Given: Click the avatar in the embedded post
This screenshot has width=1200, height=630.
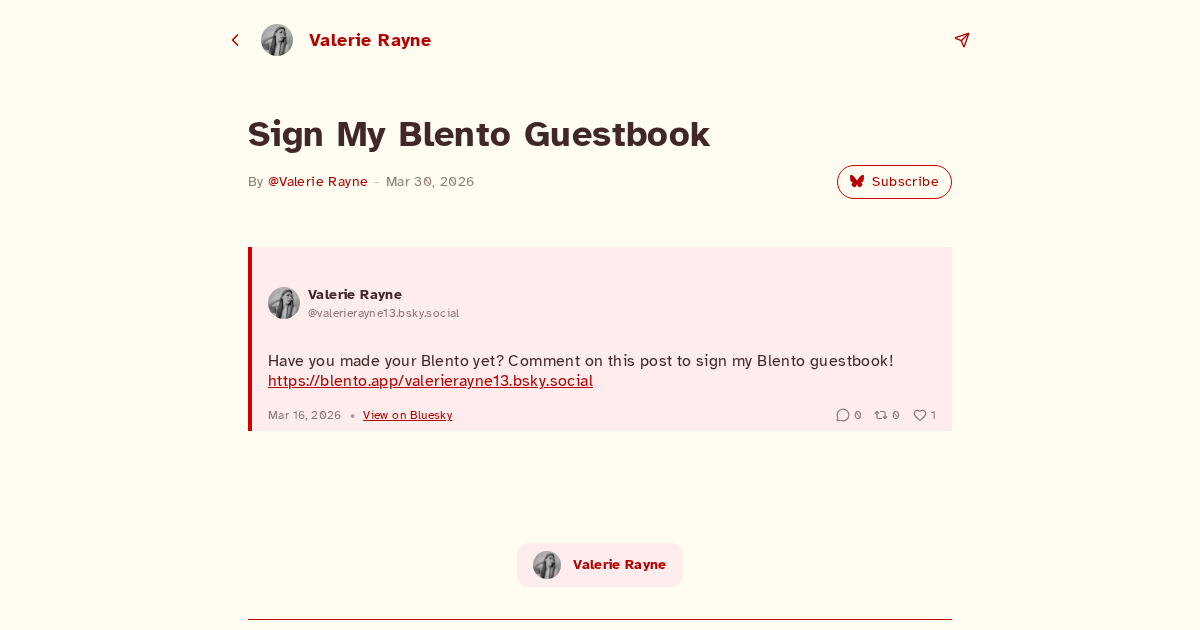Looking at the screenshot, I should (x=284, y=303).
